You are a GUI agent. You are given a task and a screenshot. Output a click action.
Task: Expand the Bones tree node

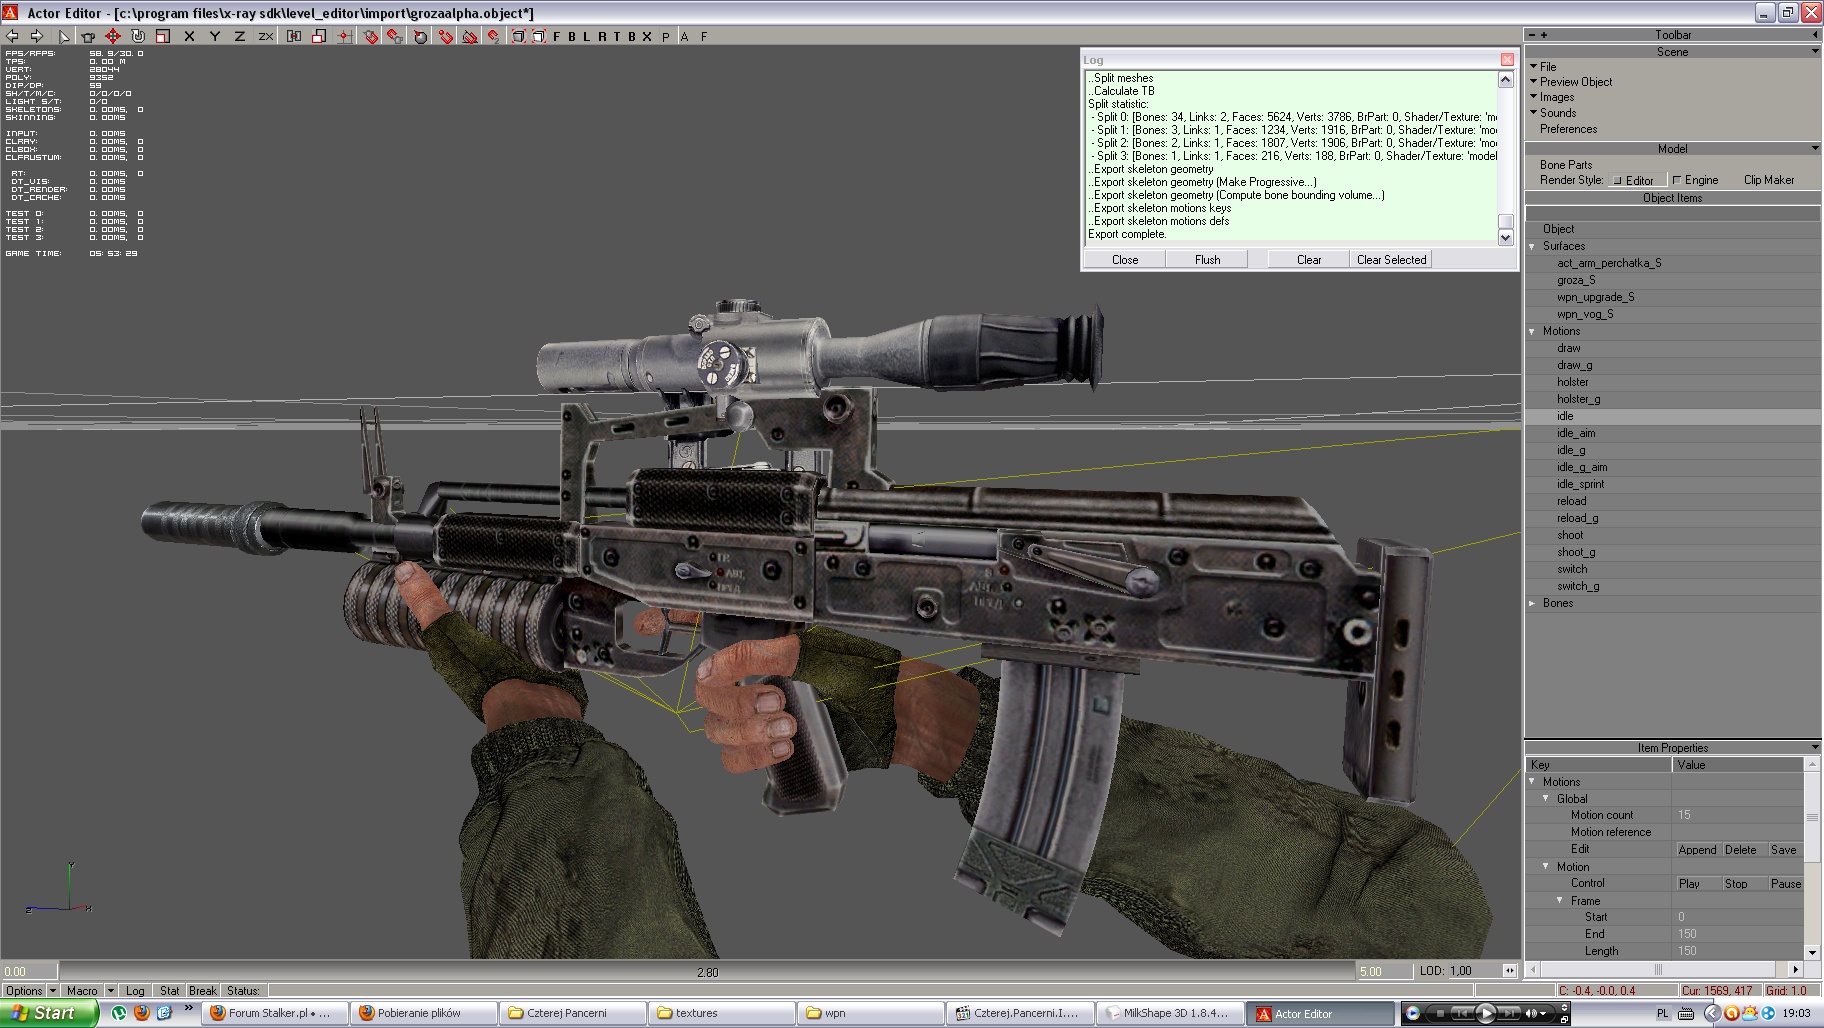(x=1533, y=603)
